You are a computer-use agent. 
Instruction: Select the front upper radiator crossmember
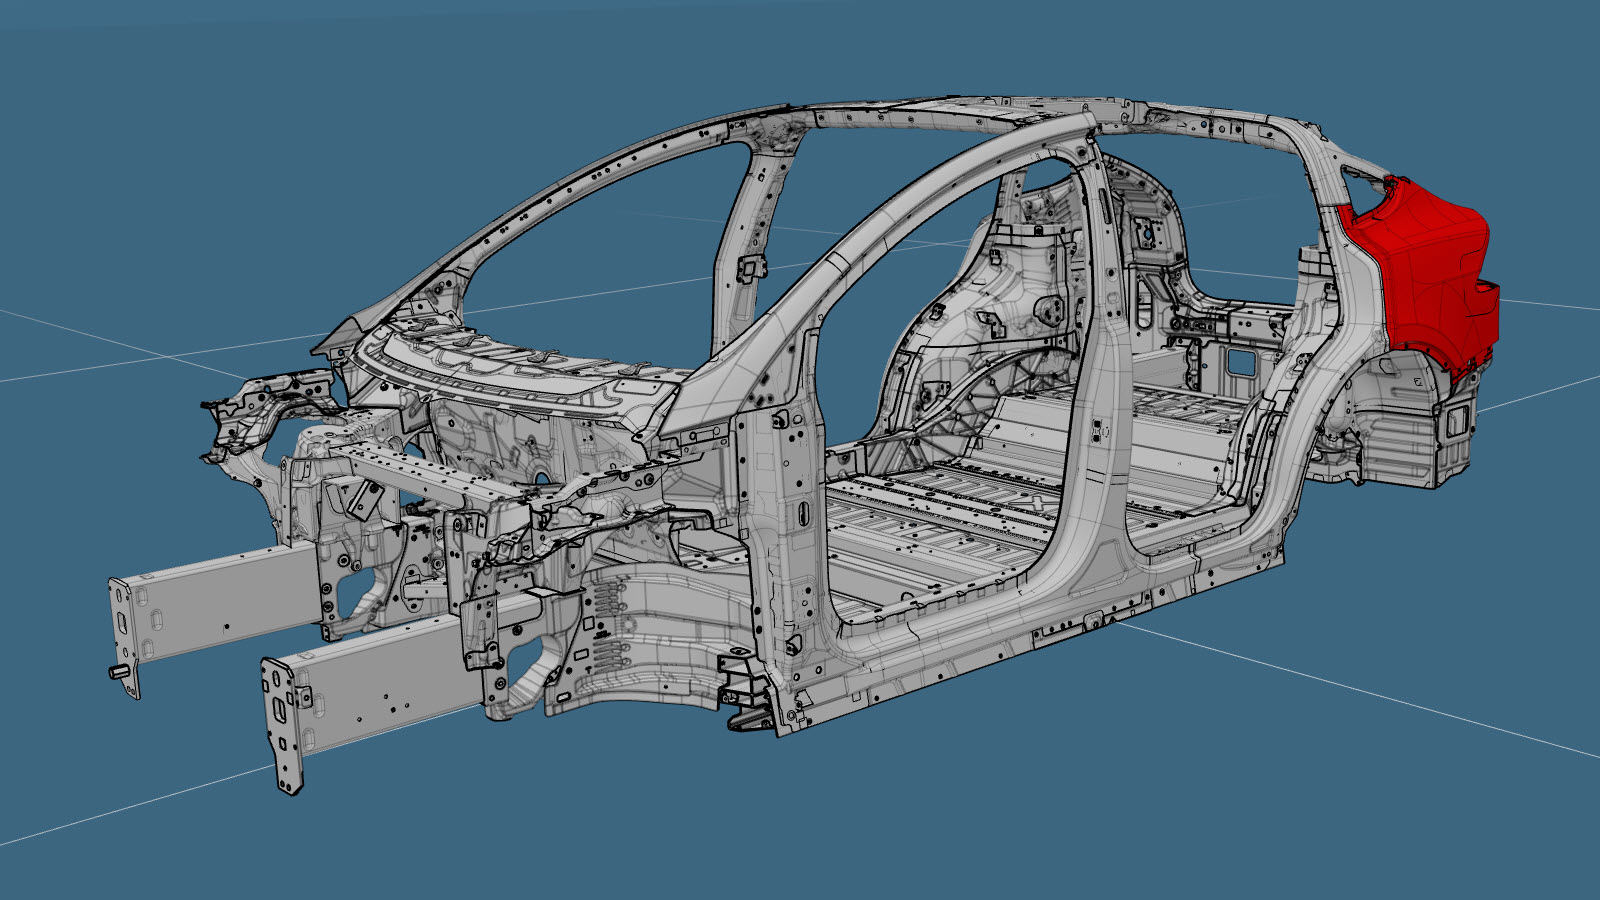pos(420,472)
